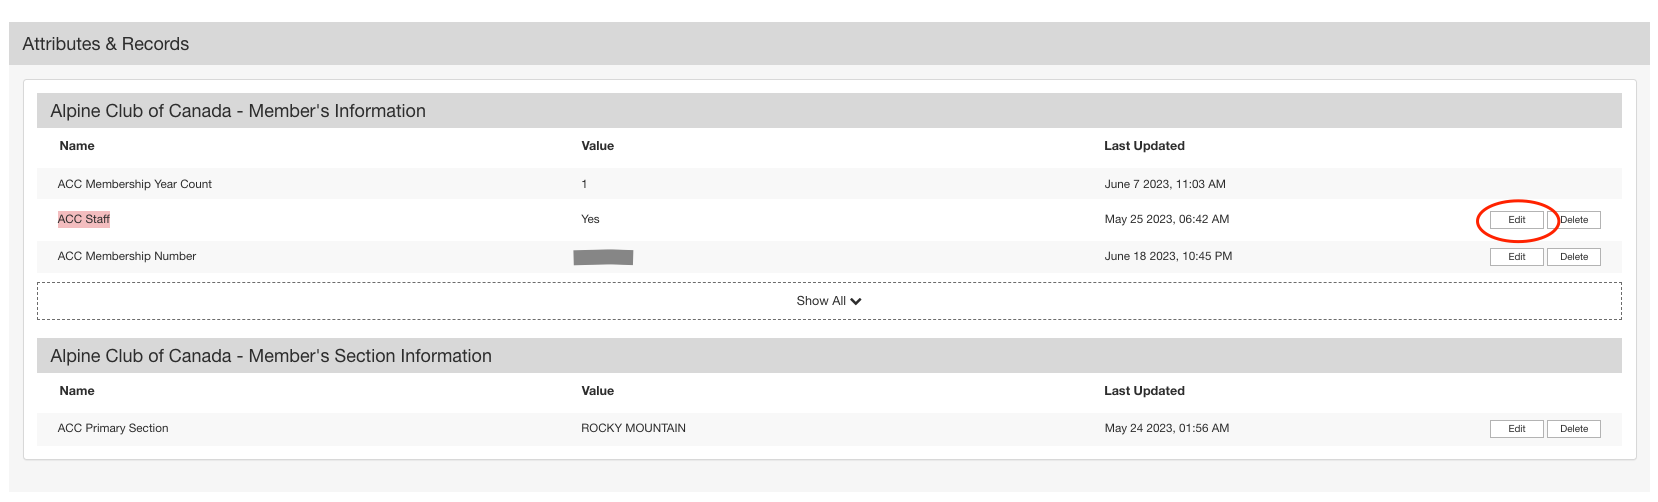Delete the ACC Staff attribute
This screenshot has height=502, width=1658.
coord(1574,220)
